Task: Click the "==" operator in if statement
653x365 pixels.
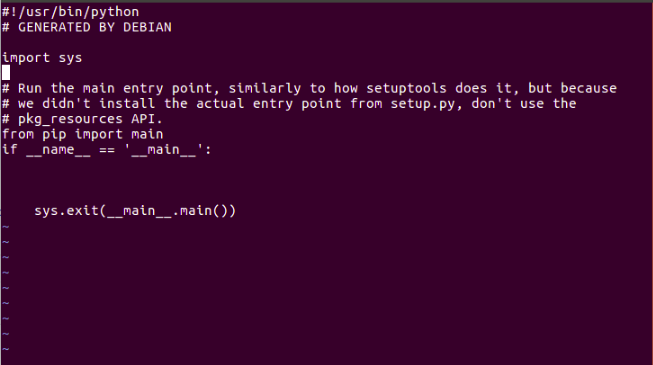Action: pos(107,150)
